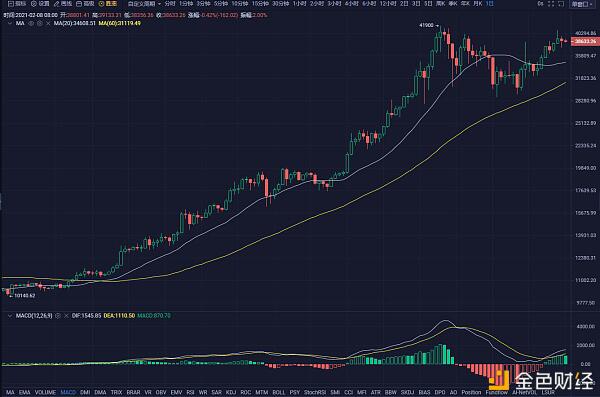The height and width of the screenshot is (397, 600).
Task: Select the ATR indicator
Action: coord(376,392)
